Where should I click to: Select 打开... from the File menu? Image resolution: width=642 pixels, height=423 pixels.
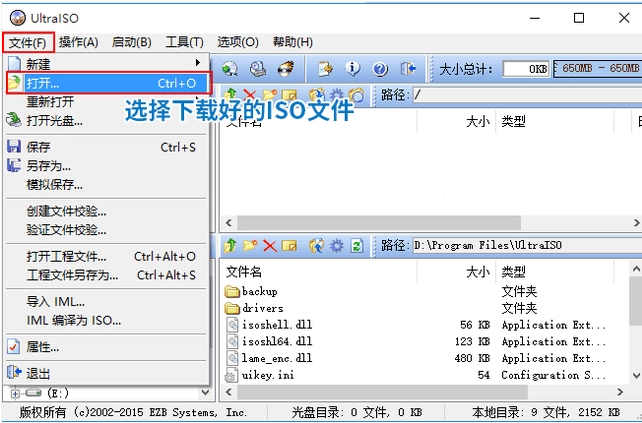44,83
